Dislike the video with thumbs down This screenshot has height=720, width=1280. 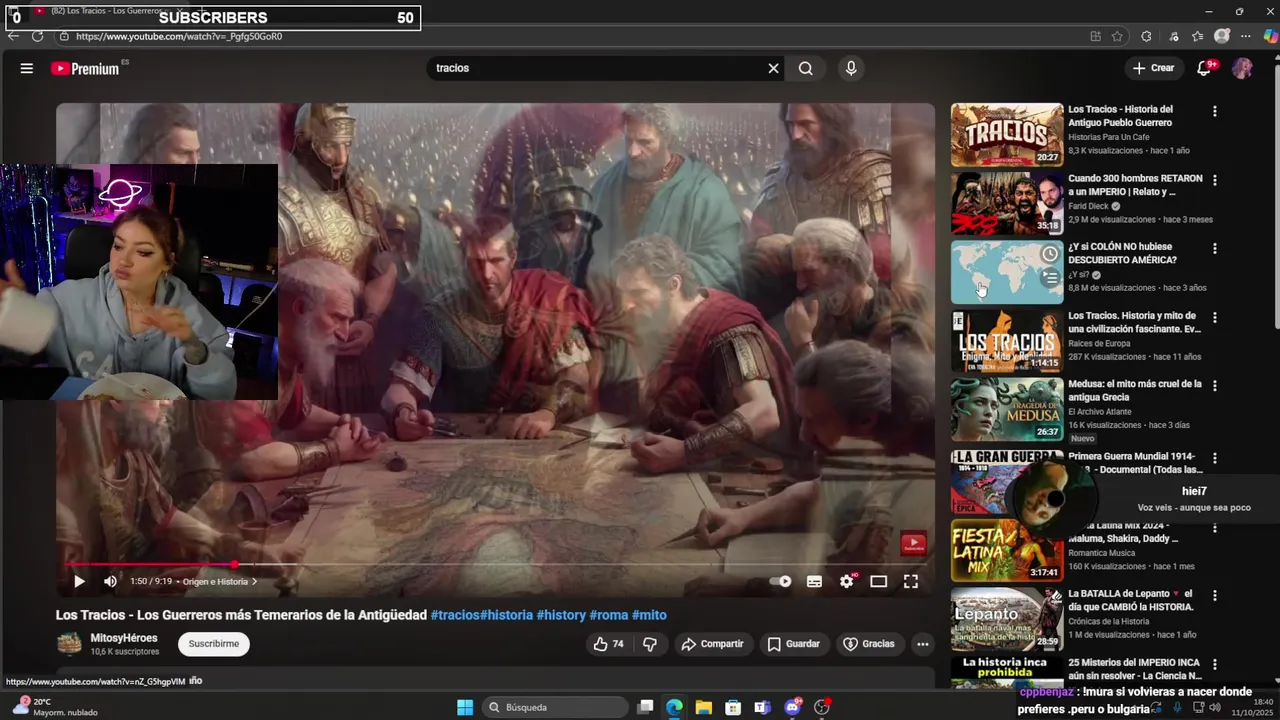pos(650,644)
